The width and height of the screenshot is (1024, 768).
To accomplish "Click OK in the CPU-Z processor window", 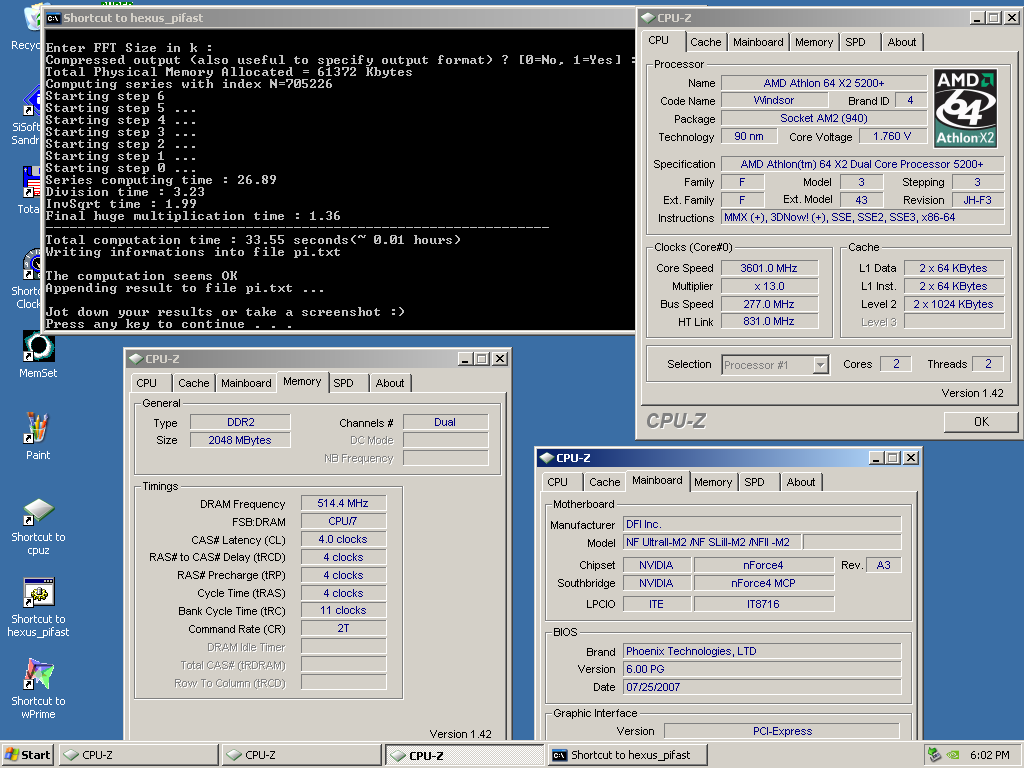I will pyautogui.click(x=981, y=422).
